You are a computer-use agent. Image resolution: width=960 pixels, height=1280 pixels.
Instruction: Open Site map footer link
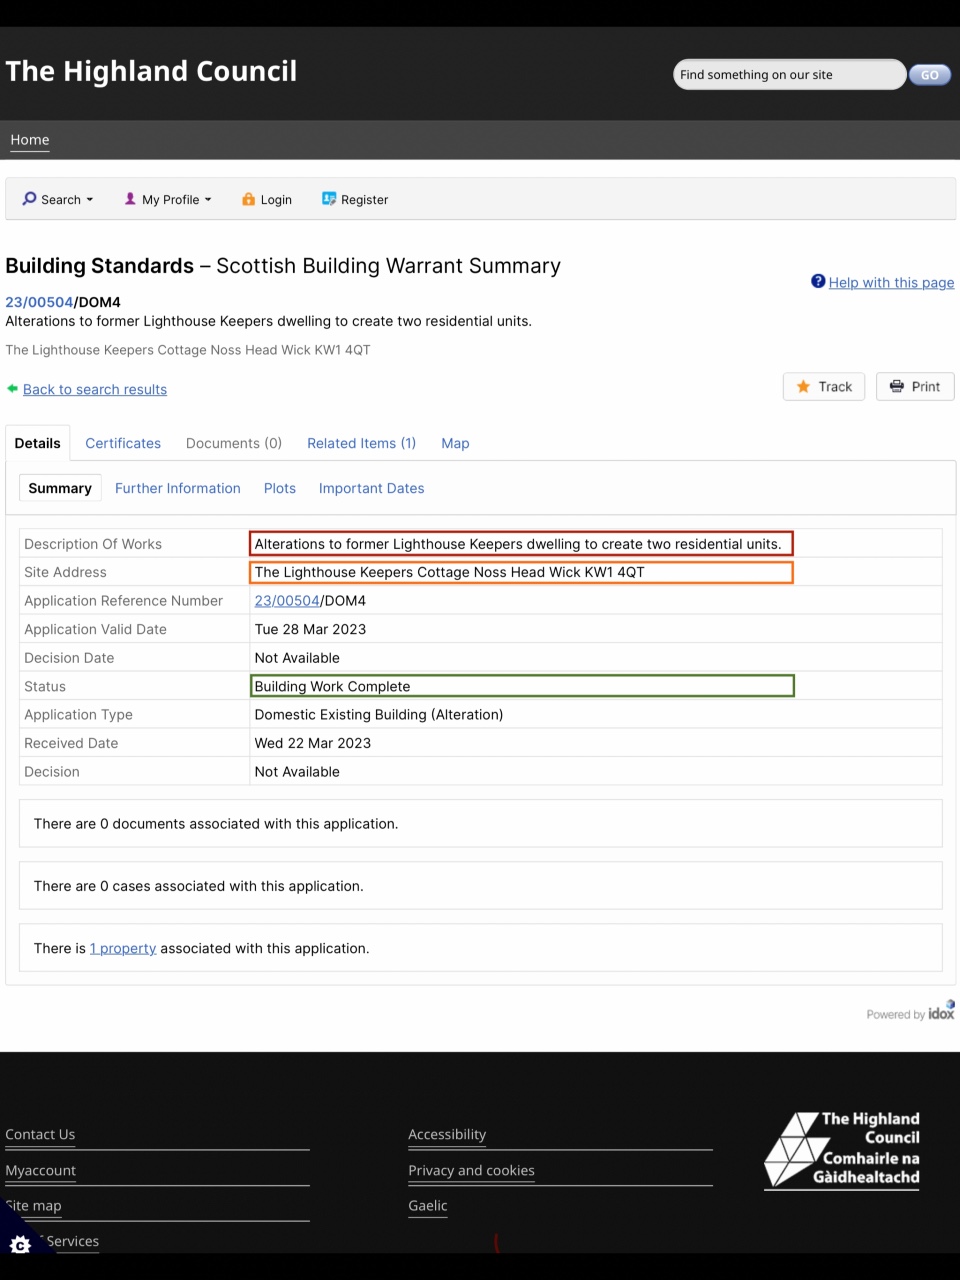click(33, 1206)
